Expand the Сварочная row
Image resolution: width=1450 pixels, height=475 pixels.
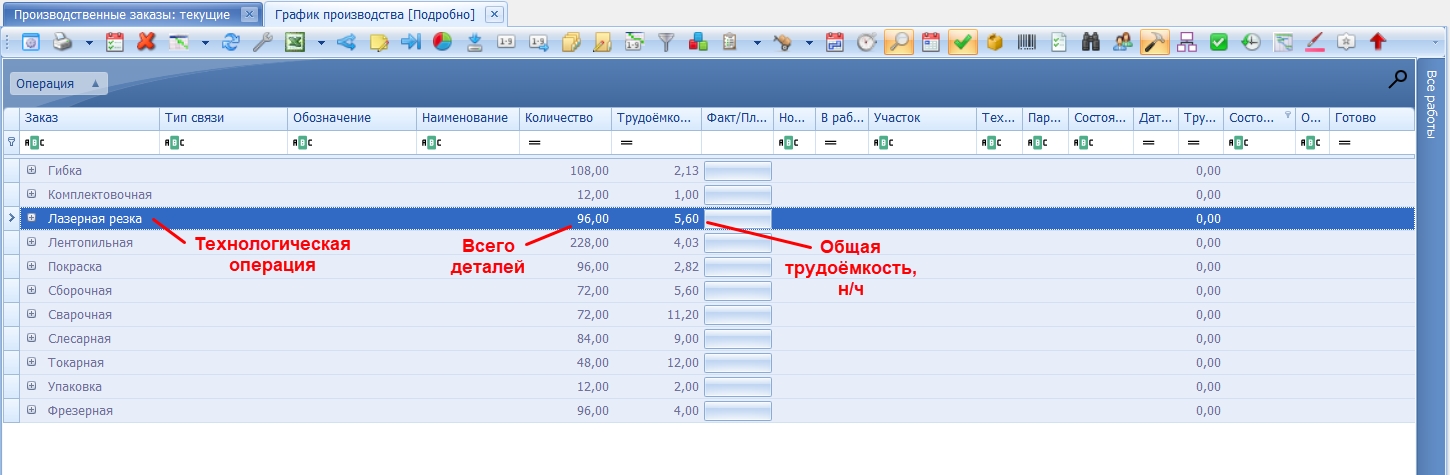pyautogui.click(x=31, y=314)
